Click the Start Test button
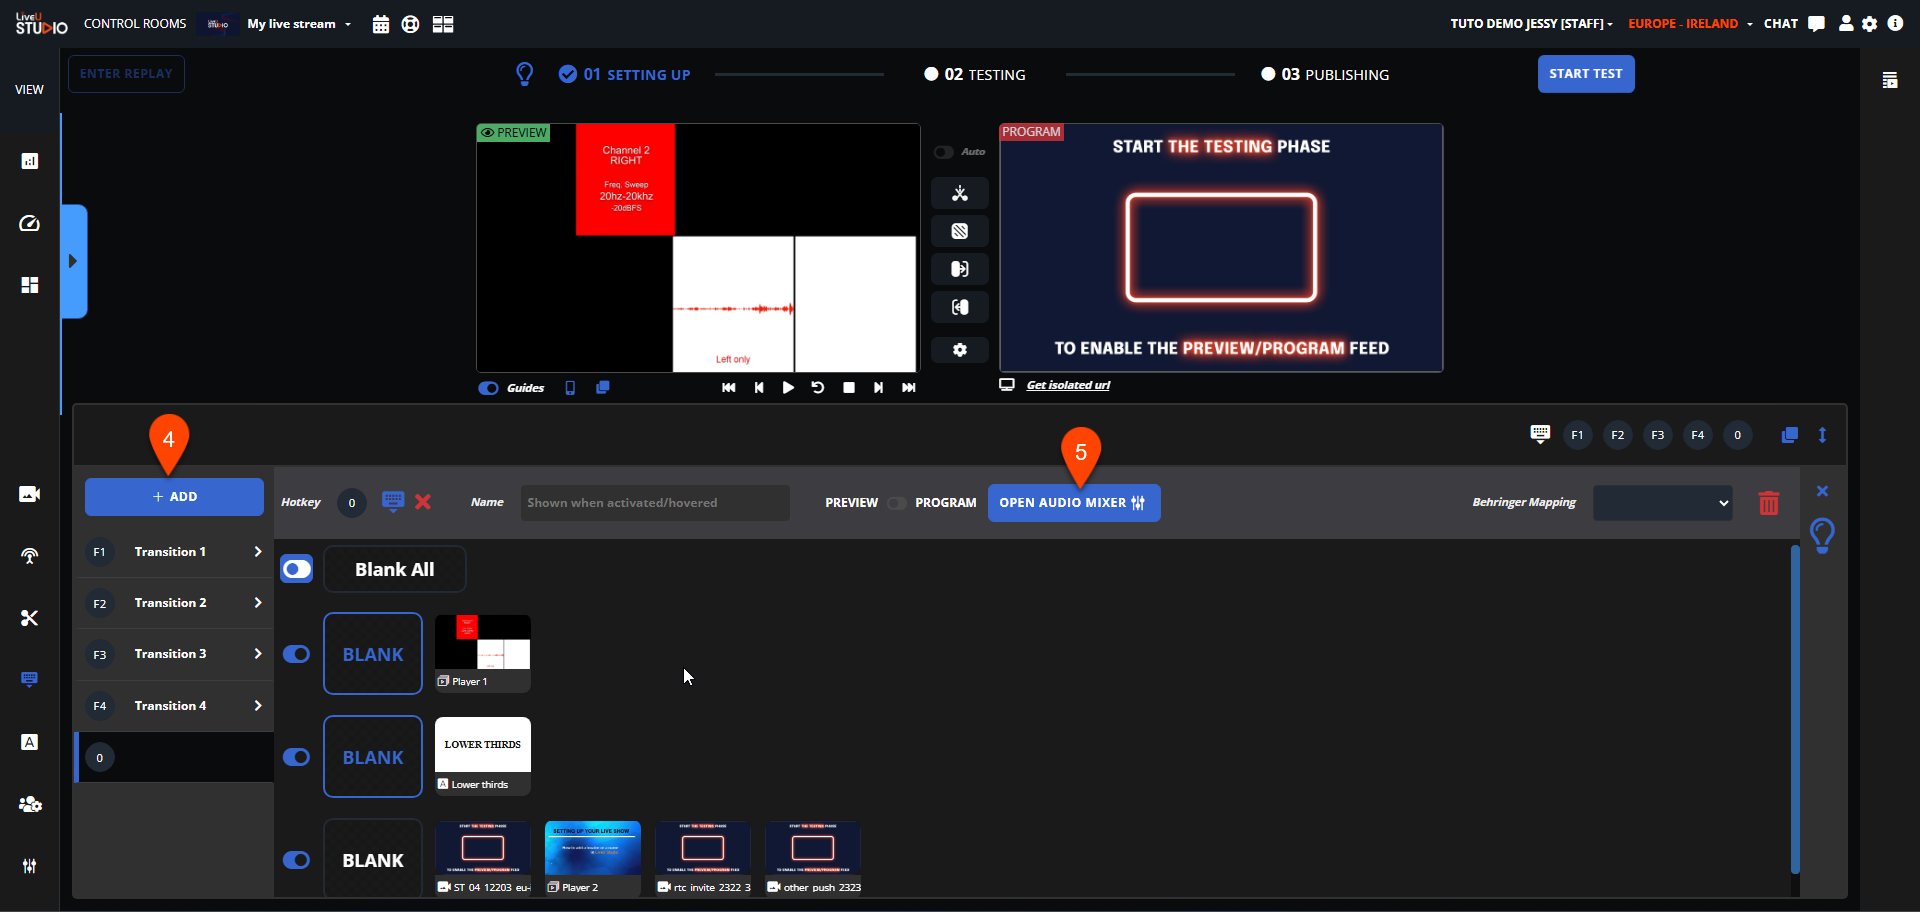Screen dimensions: 1920x912 point(1585,74)
